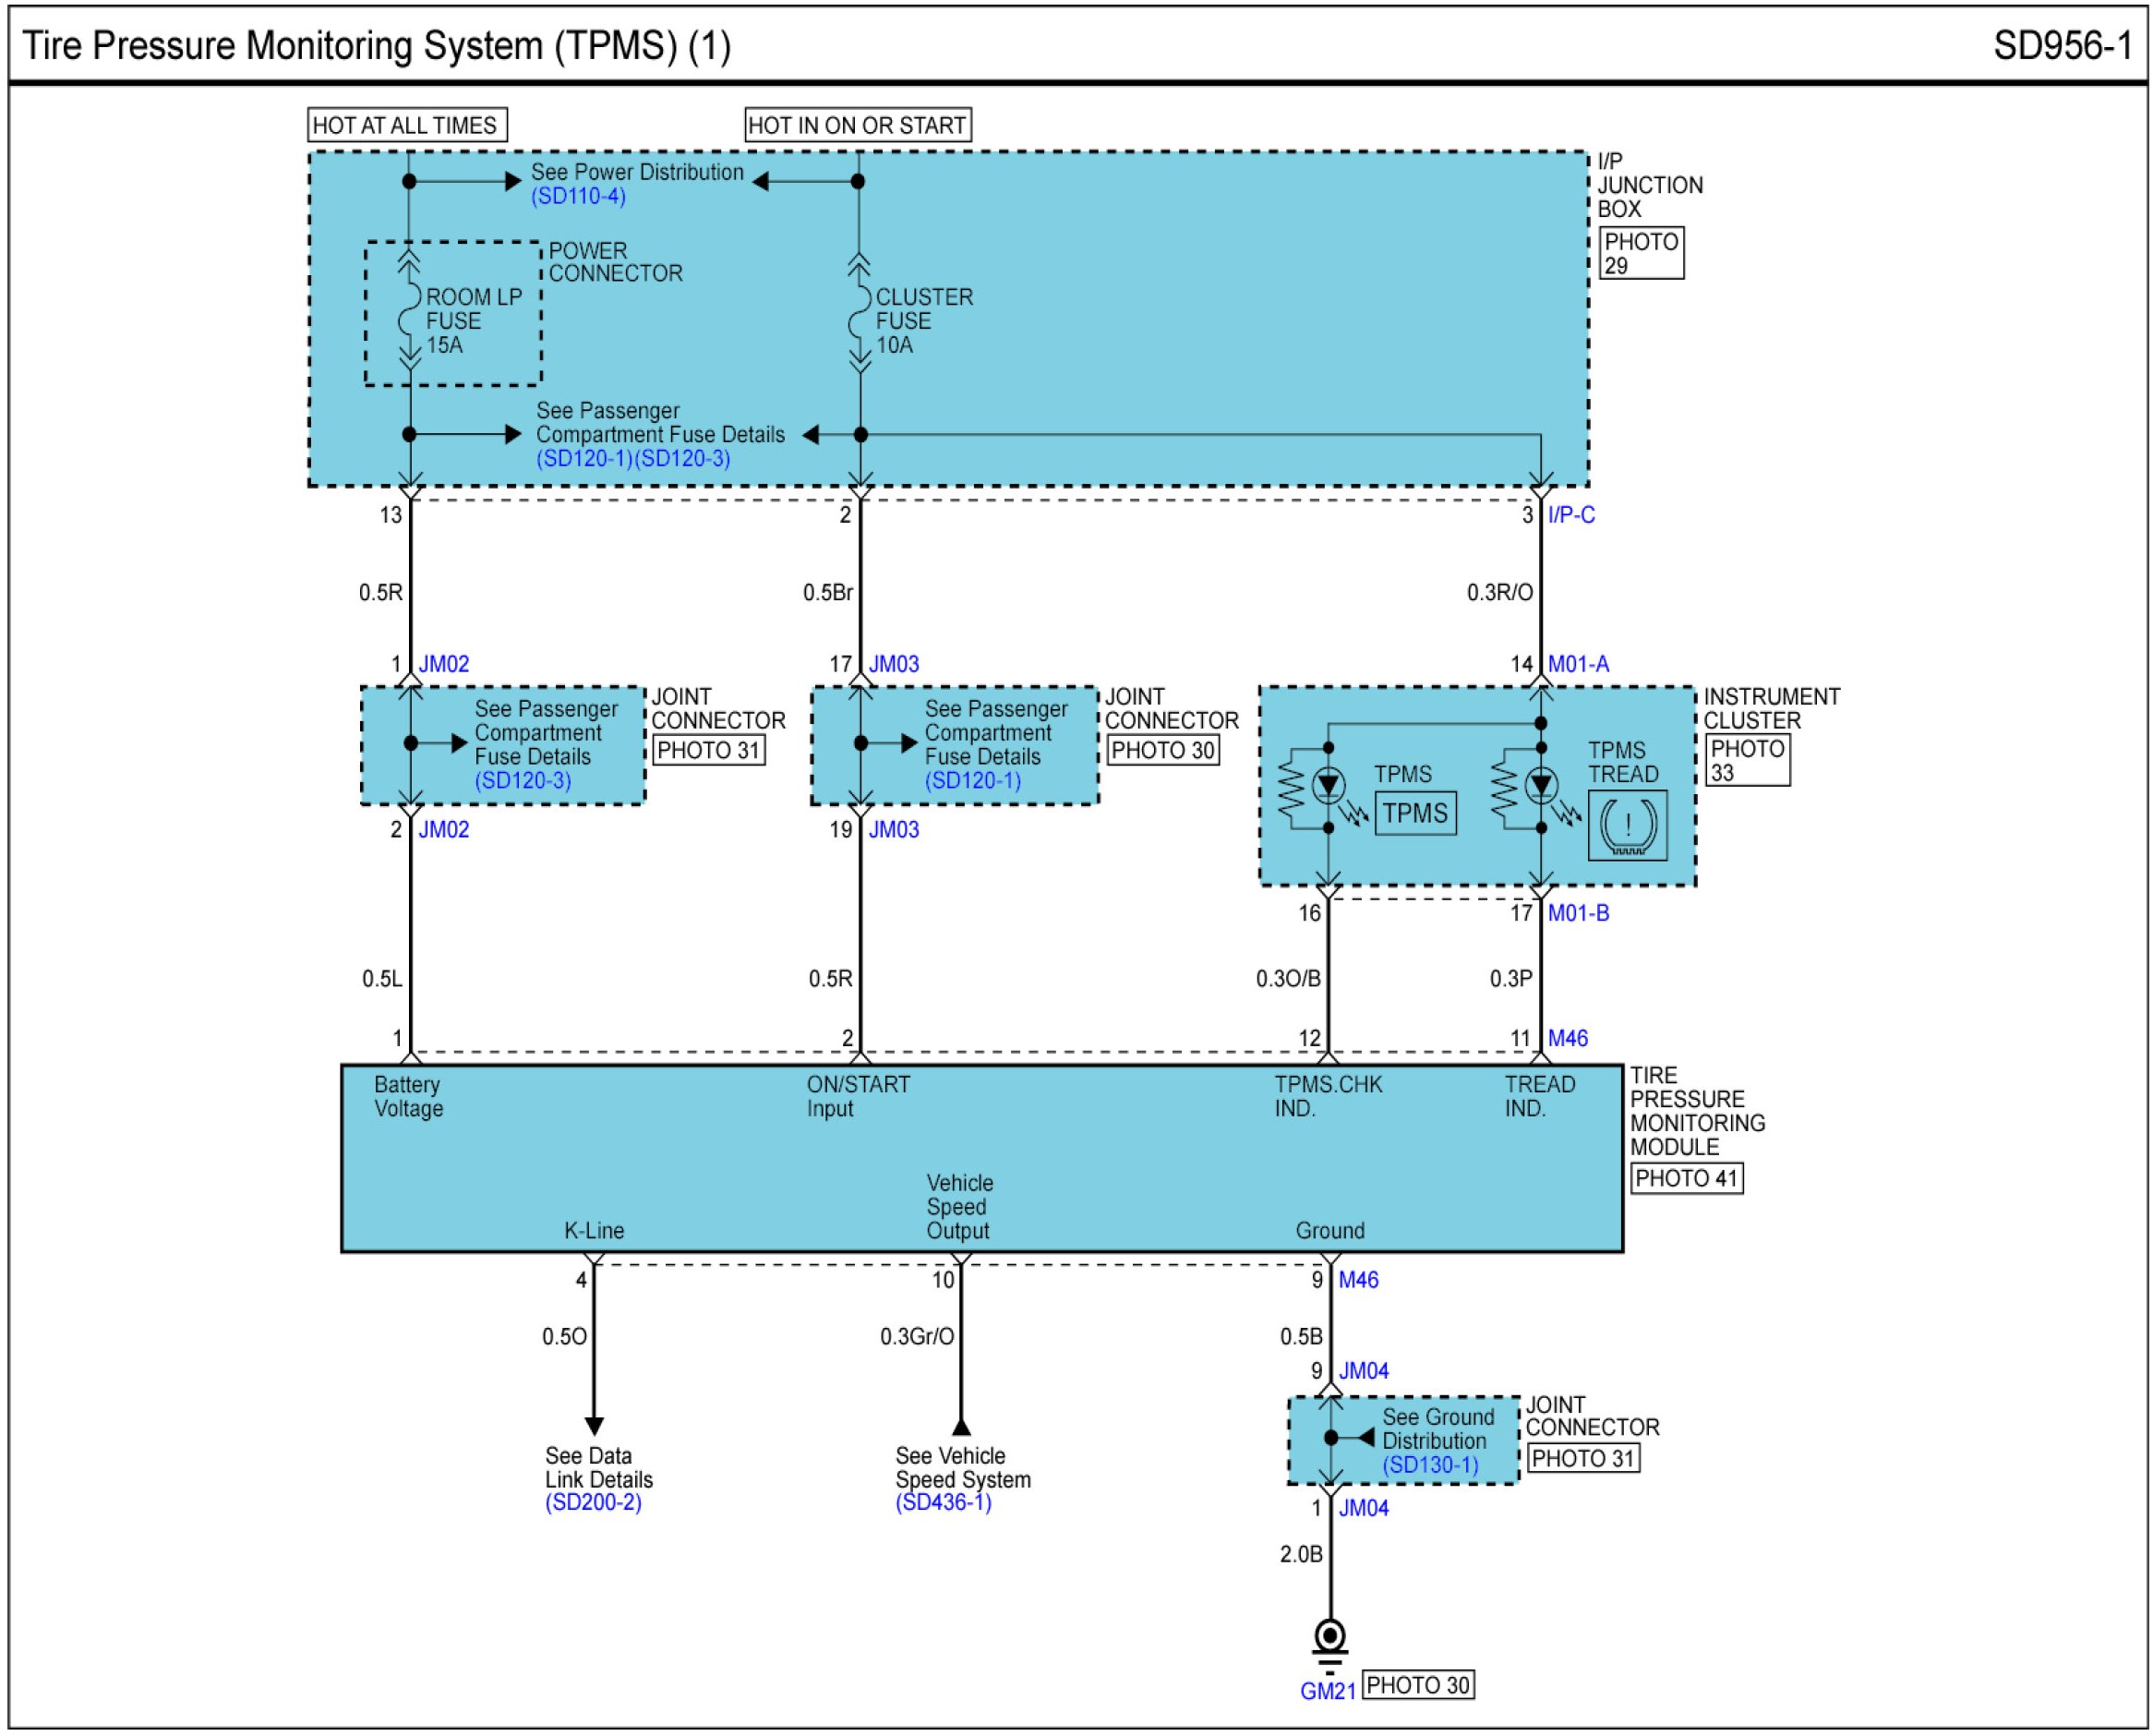Click the TPMS tread LED diode symbol
Image resolution: width=2153 pixels, height=1736 pixels.
(1540, 786)
